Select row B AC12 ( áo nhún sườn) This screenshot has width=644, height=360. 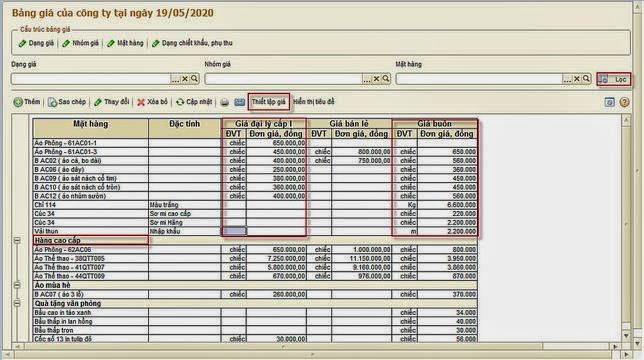point(255,196)
